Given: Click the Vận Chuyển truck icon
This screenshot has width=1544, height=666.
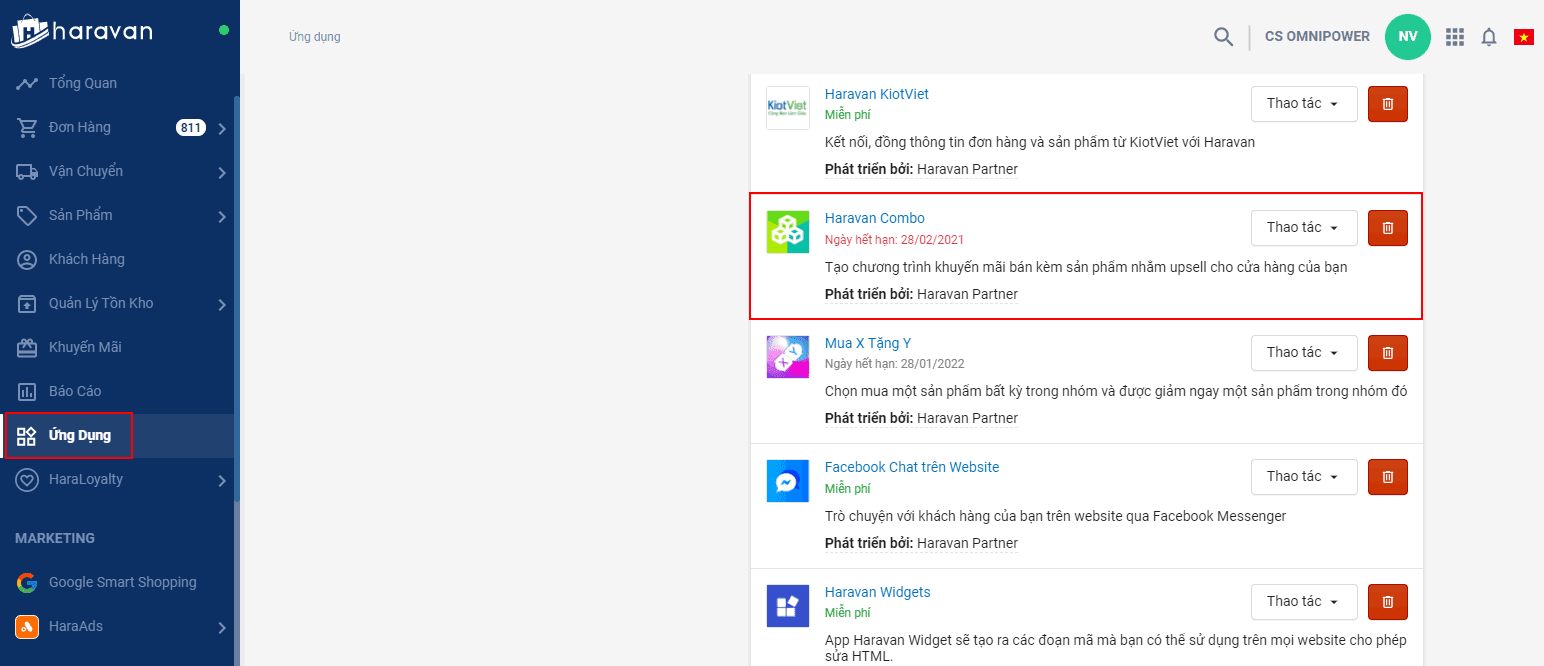Looking at the screenshot, I should click(27, 171).
